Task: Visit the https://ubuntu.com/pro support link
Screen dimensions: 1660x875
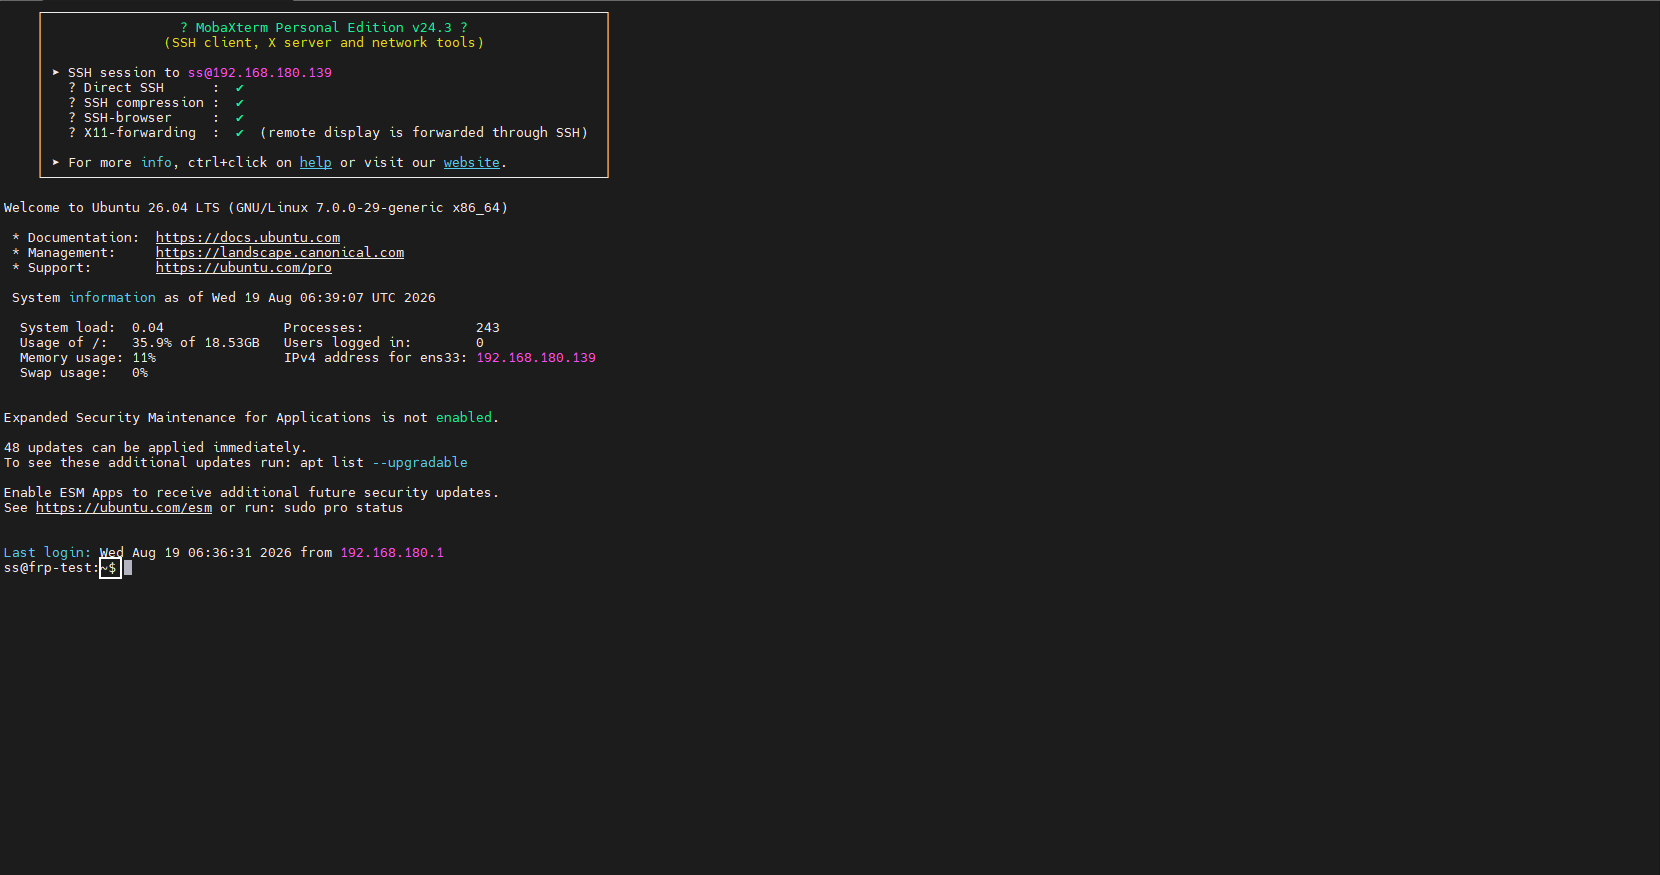Action: [244, 268]
